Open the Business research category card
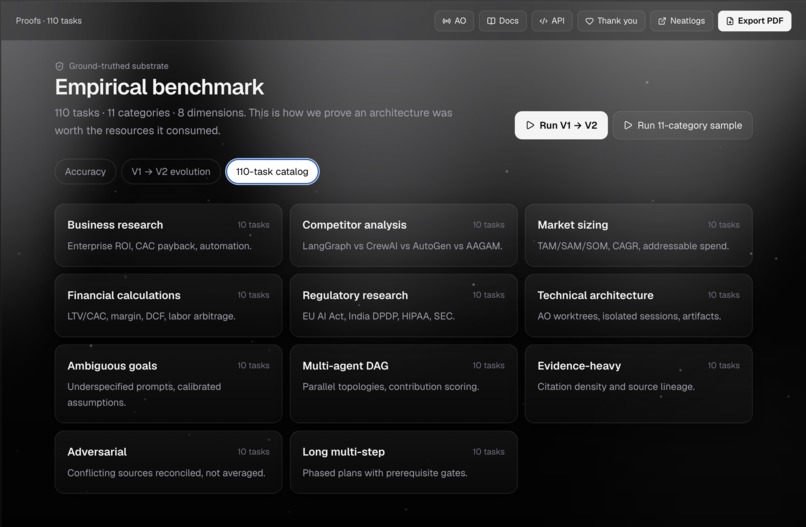 pyautogui.click(x=169, y=235)
